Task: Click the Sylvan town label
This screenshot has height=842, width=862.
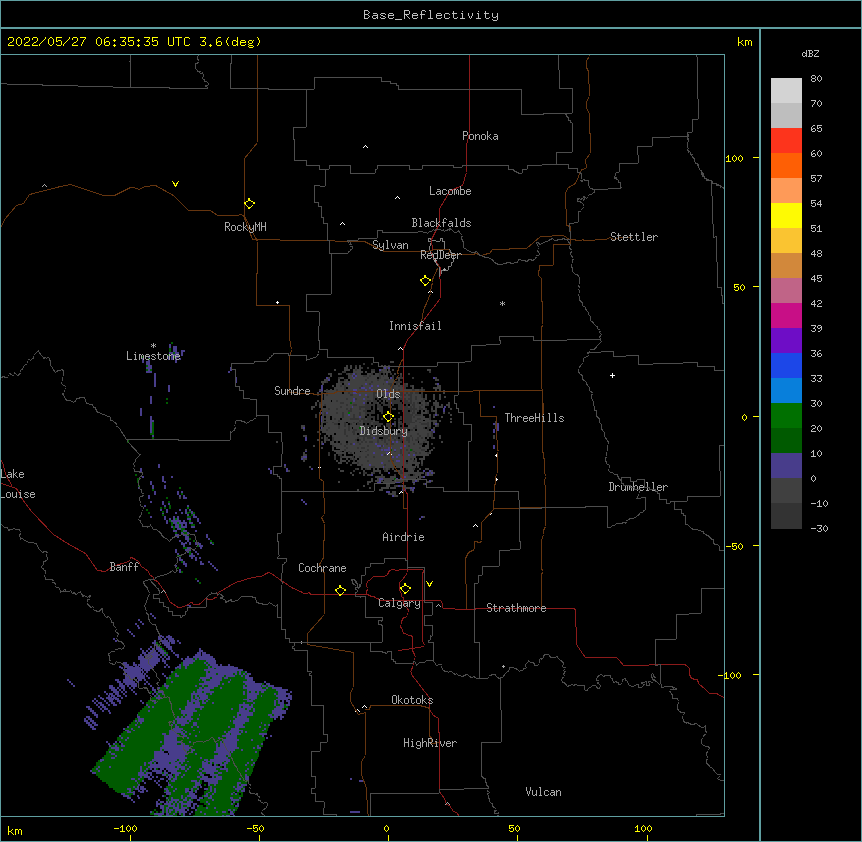Action: pyautogui.click(x=390, y=245)
